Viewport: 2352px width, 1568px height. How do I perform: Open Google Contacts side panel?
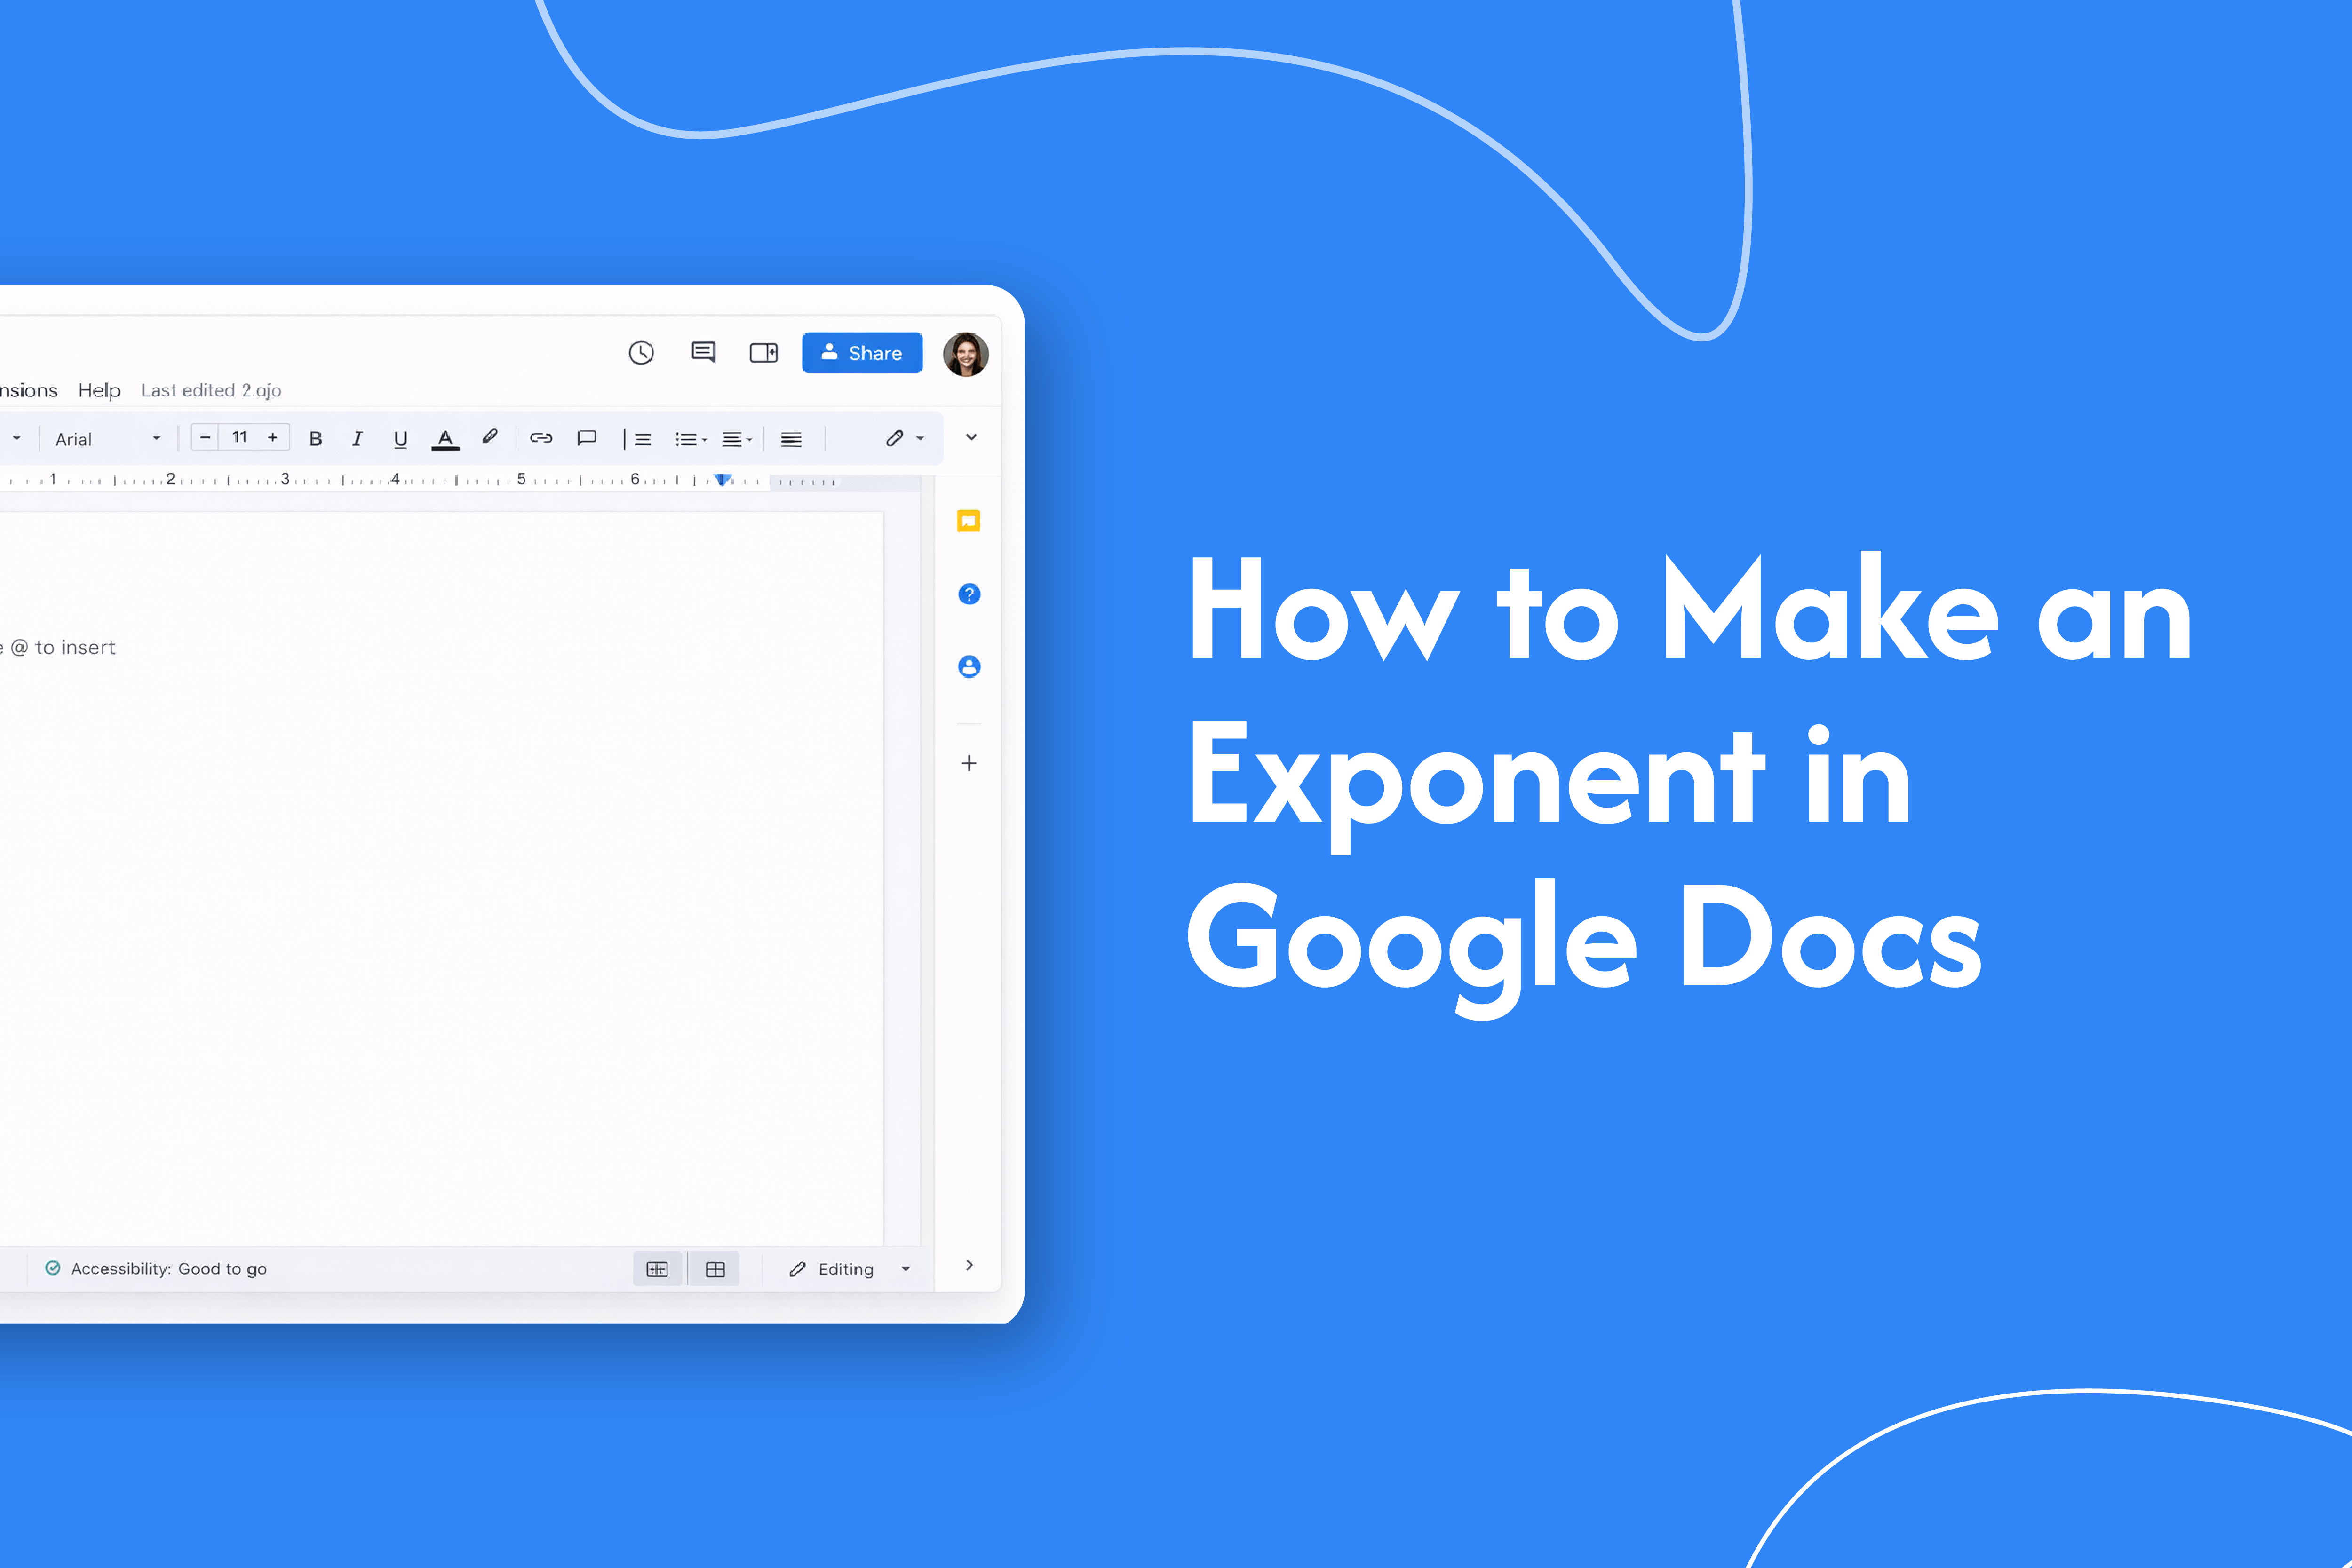point(968,666)
